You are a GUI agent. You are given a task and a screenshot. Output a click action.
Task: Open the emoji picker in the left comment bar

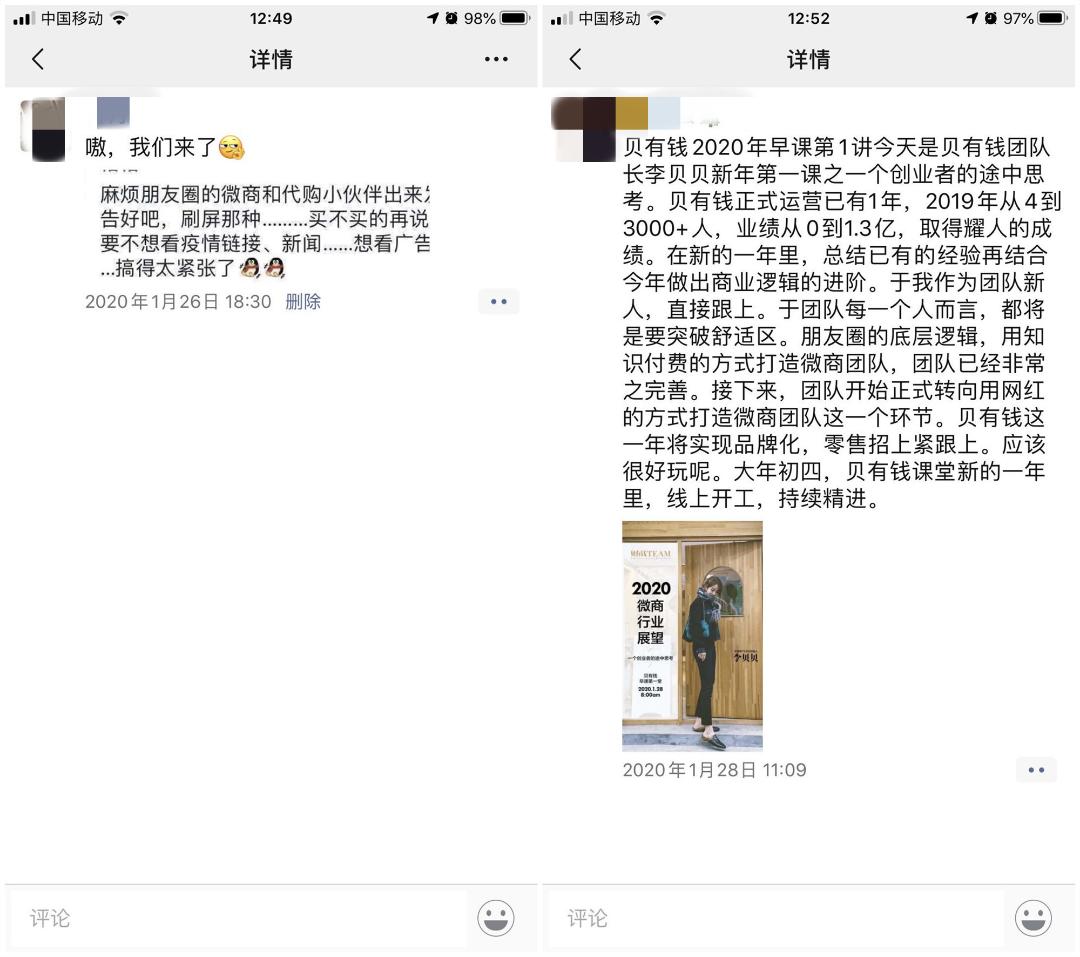pos(496,918)
